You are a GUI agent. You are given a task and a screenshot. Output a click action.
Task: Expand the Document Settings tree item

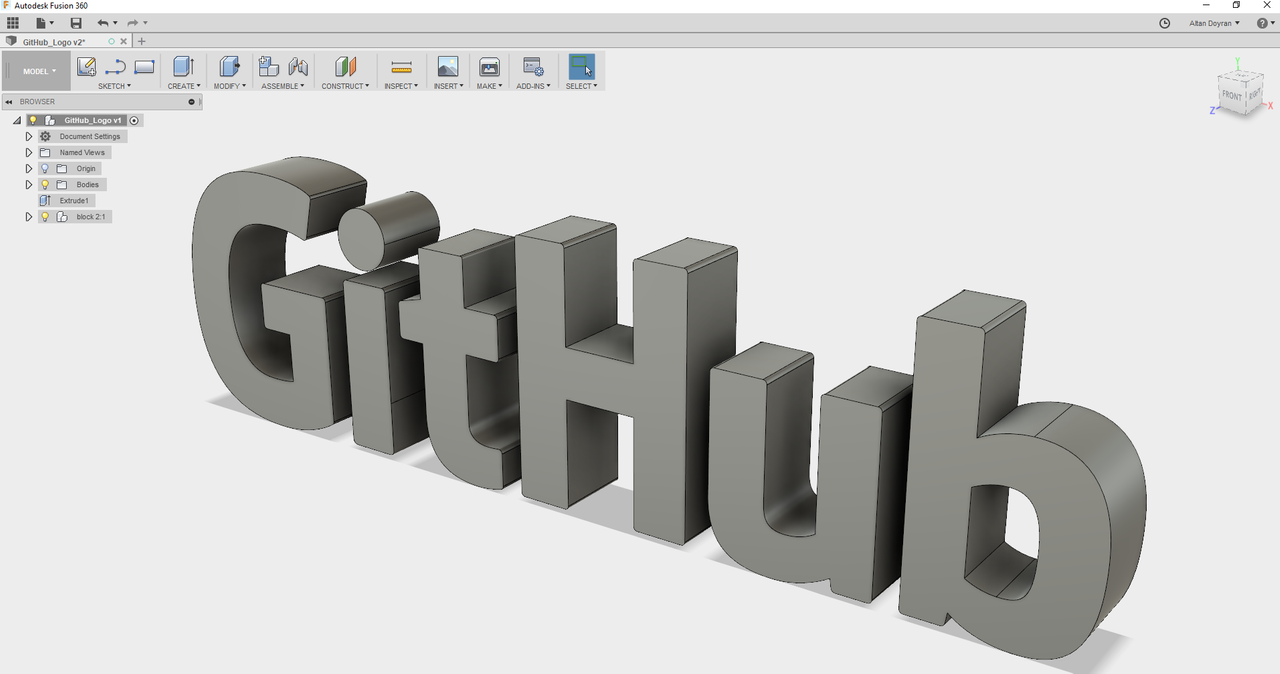point(29,136)
